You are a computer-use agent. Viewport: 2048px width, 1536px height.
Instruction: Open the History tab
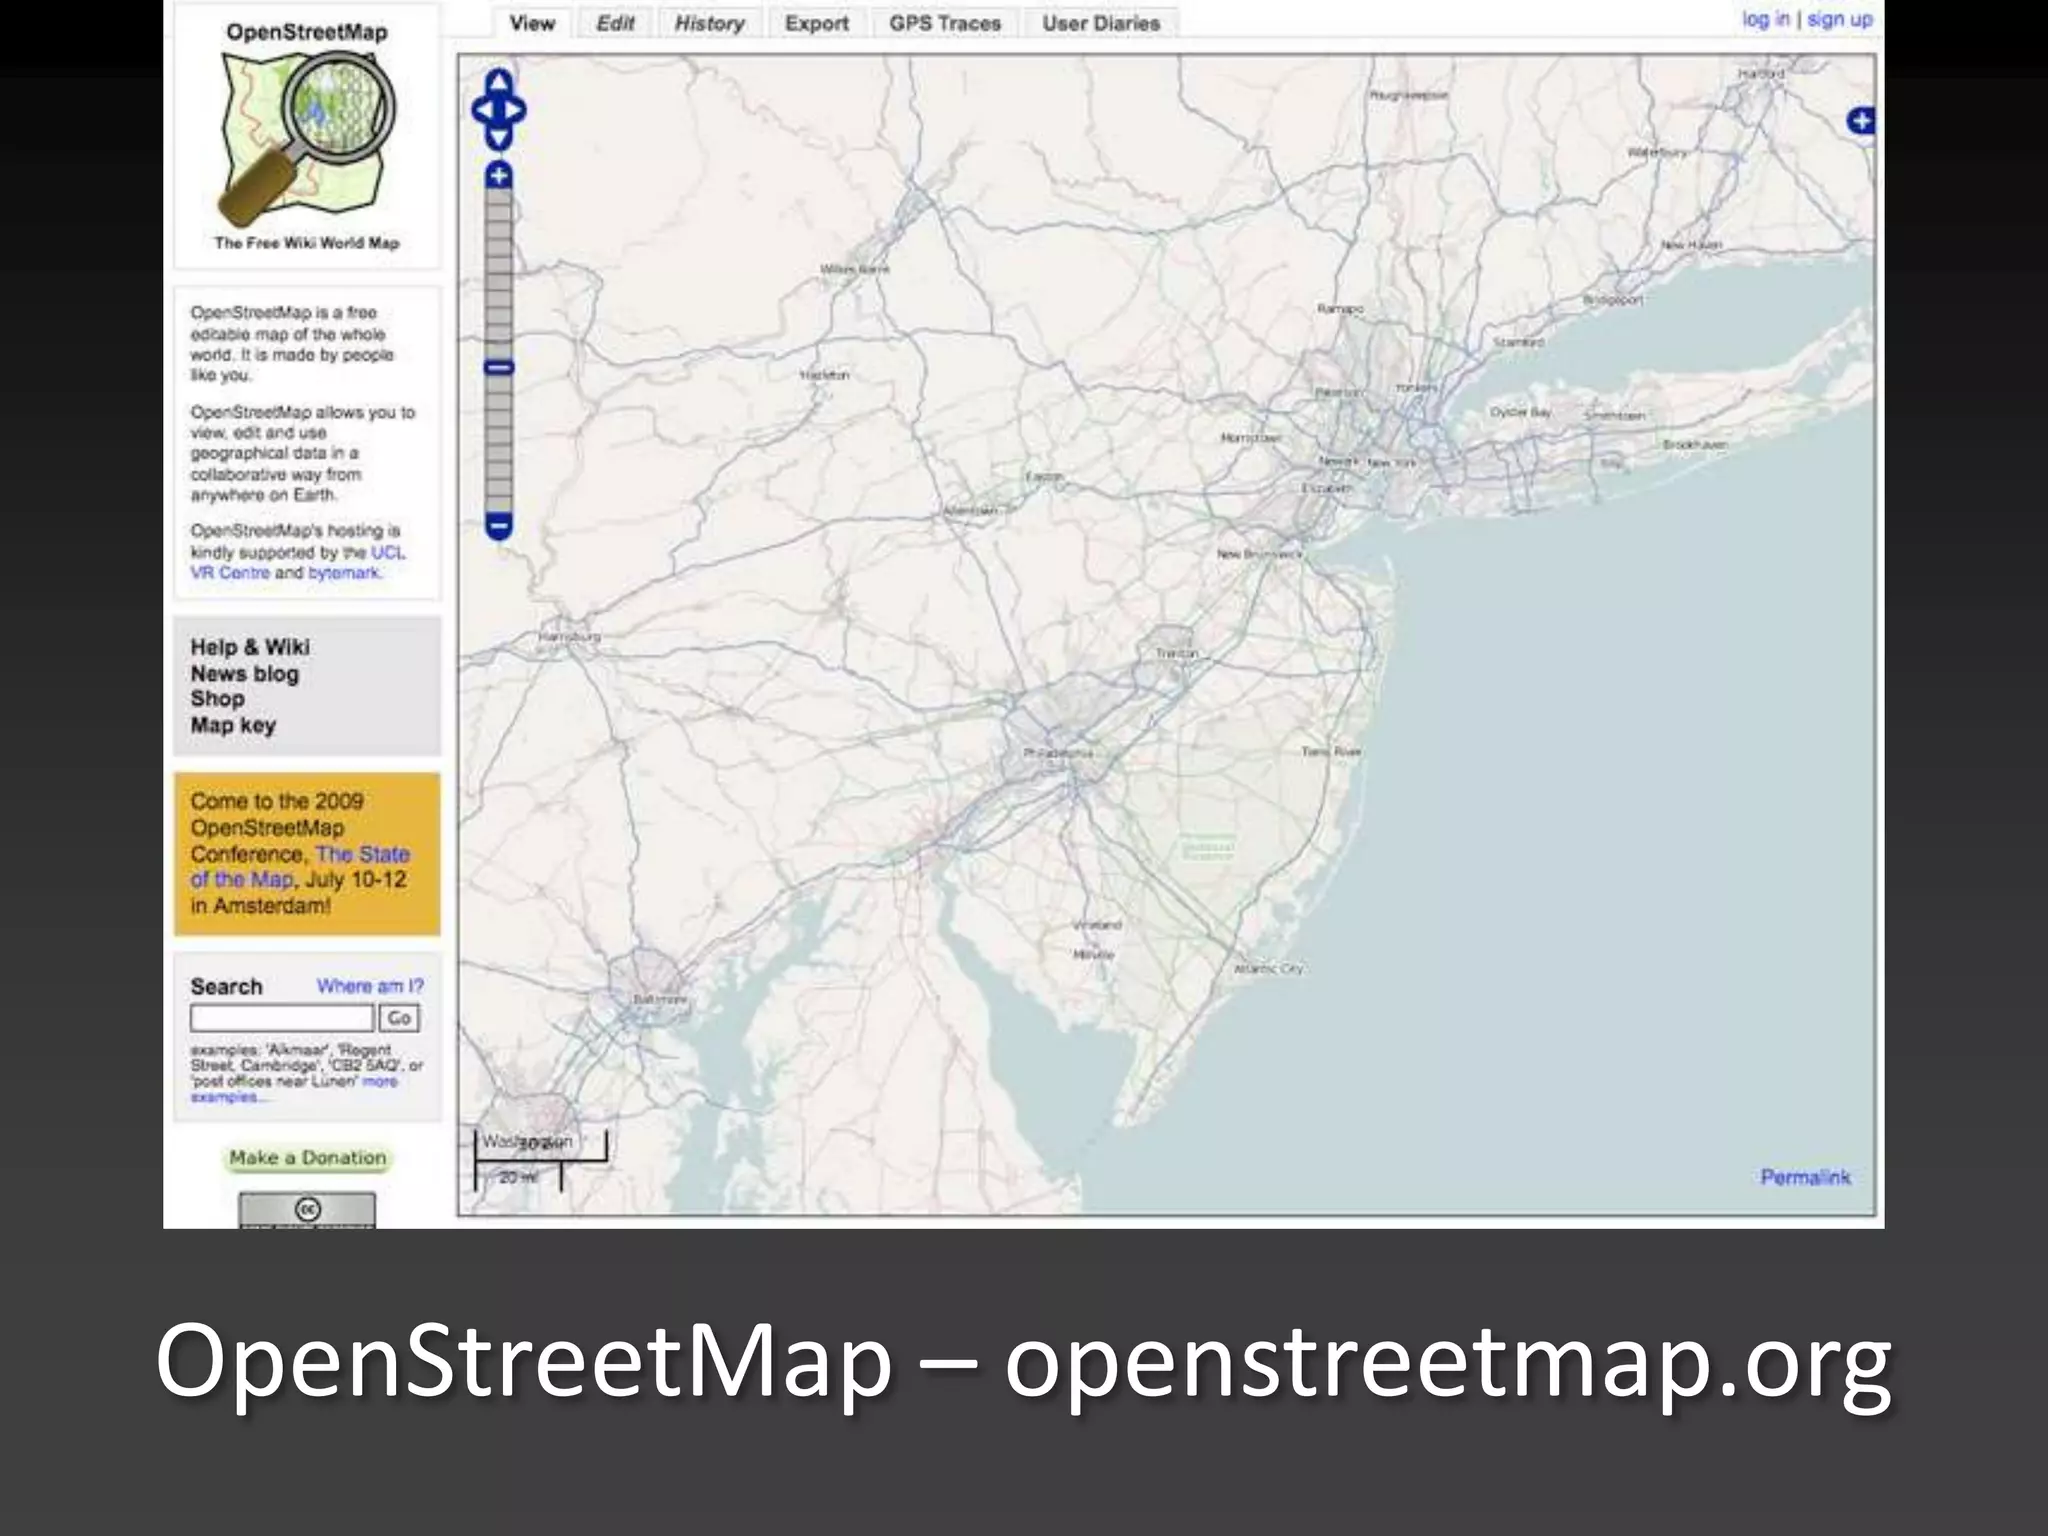click(709, 23)
